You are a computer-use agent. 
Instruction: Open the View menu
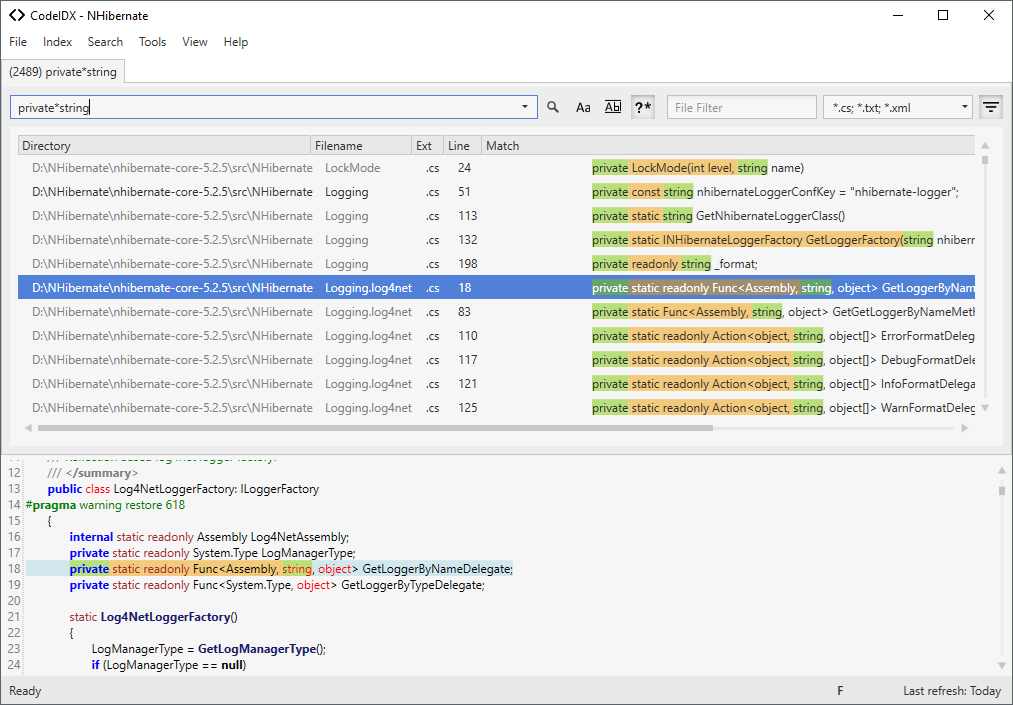click(194, 42)
